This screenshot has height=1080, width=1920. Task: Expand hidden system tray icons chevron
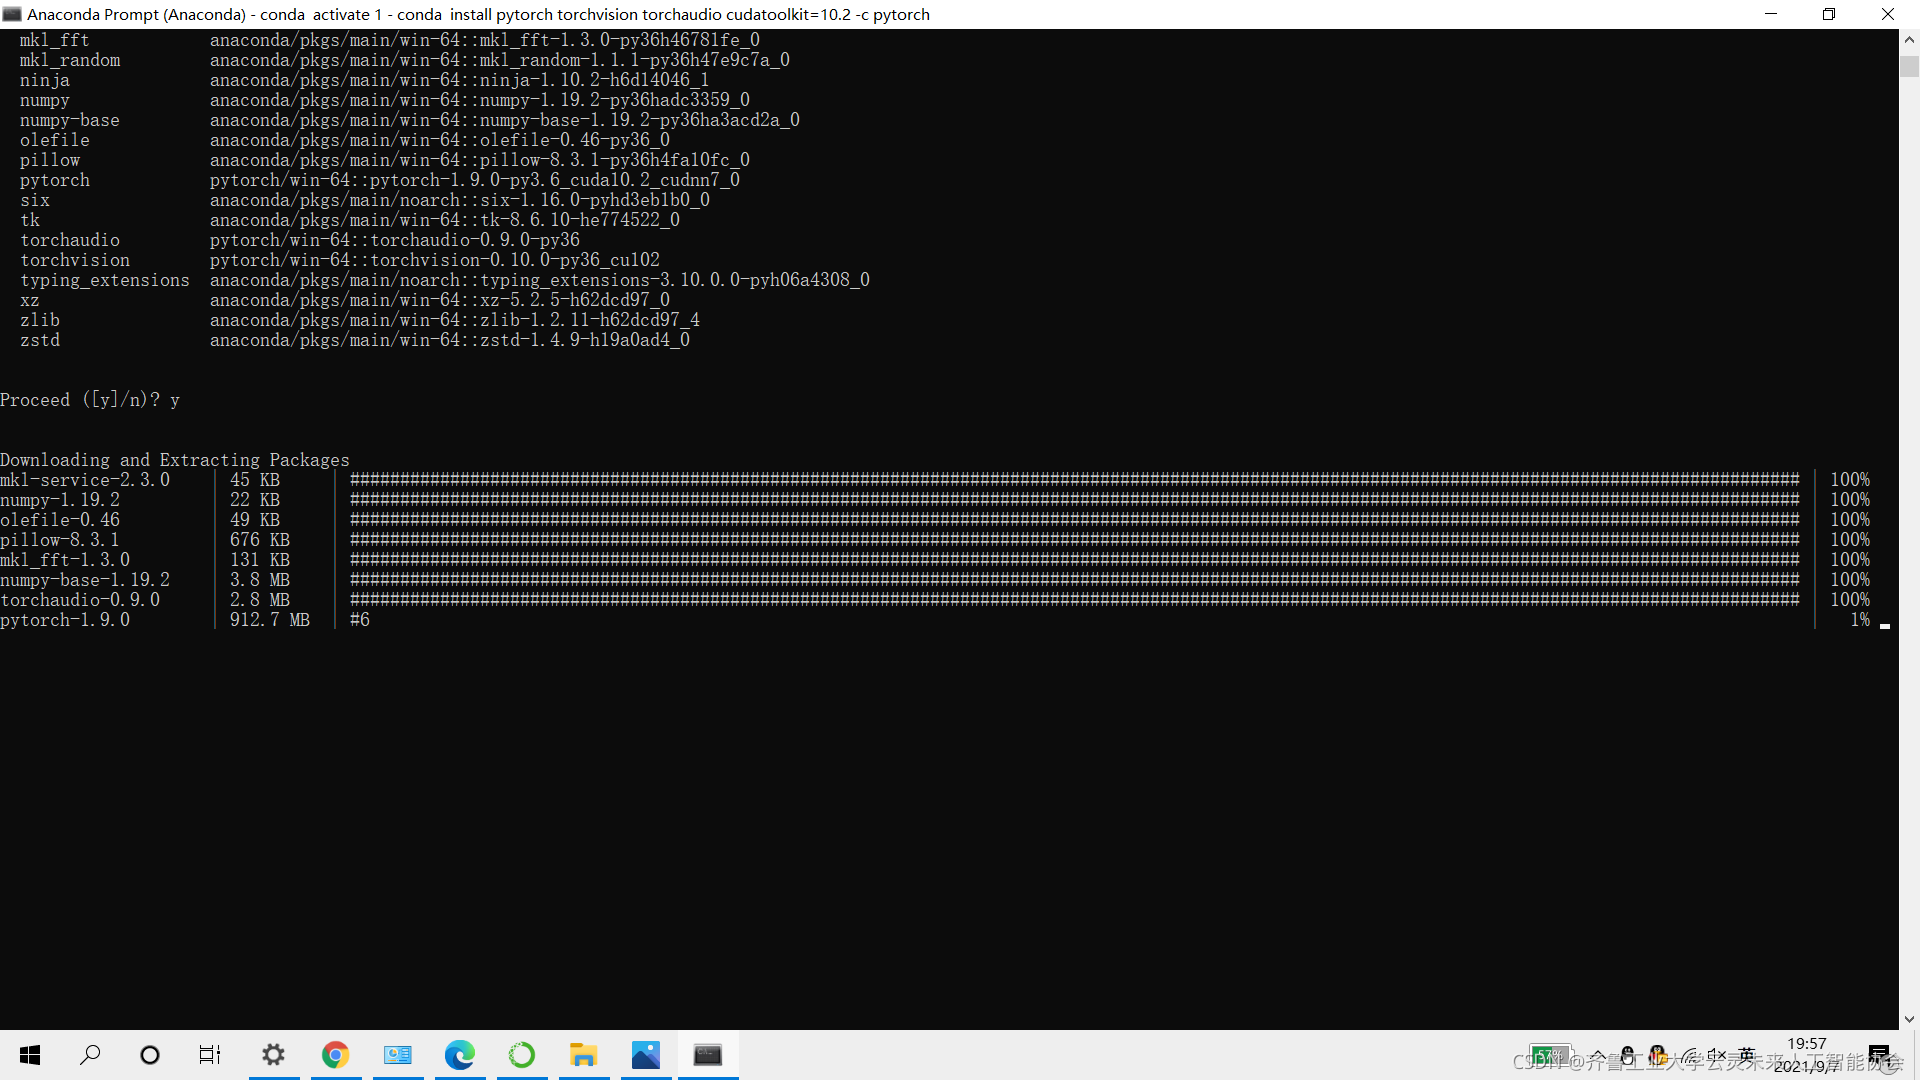1598,1055
